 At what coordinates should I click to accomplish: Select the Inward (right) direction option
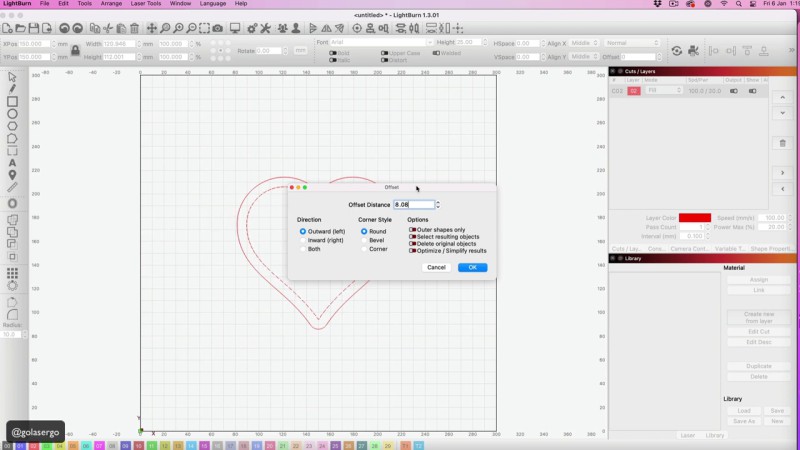[x=303, y=240]
